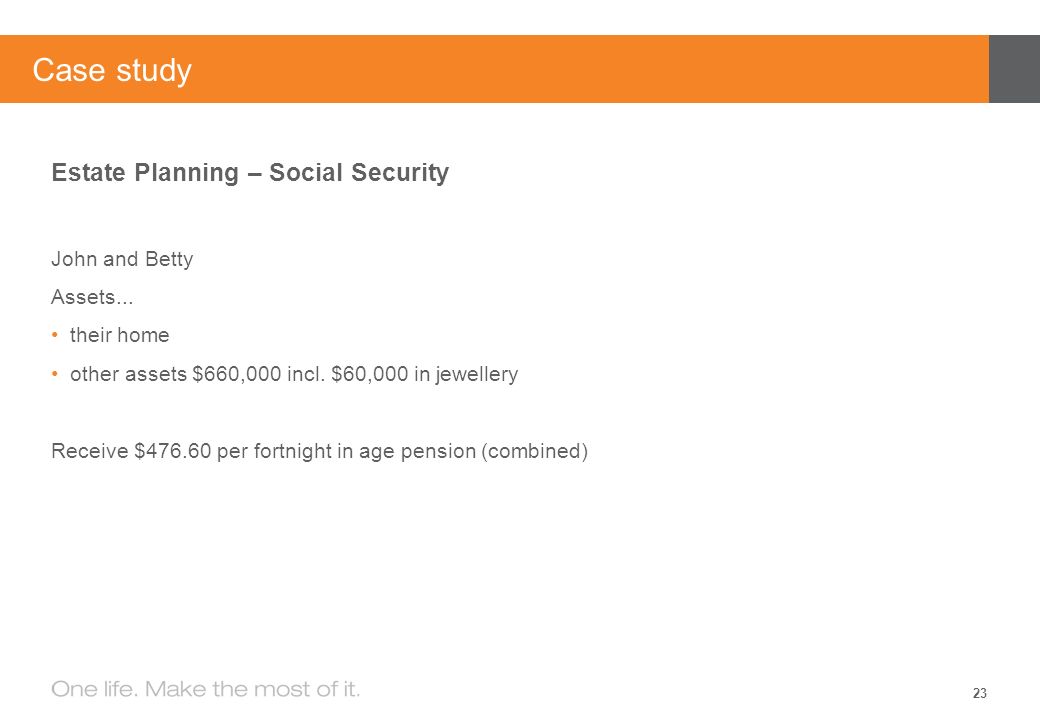Screen dimensions: 1040x720
Task: Click the orange header banner
Action: [494, 69]
